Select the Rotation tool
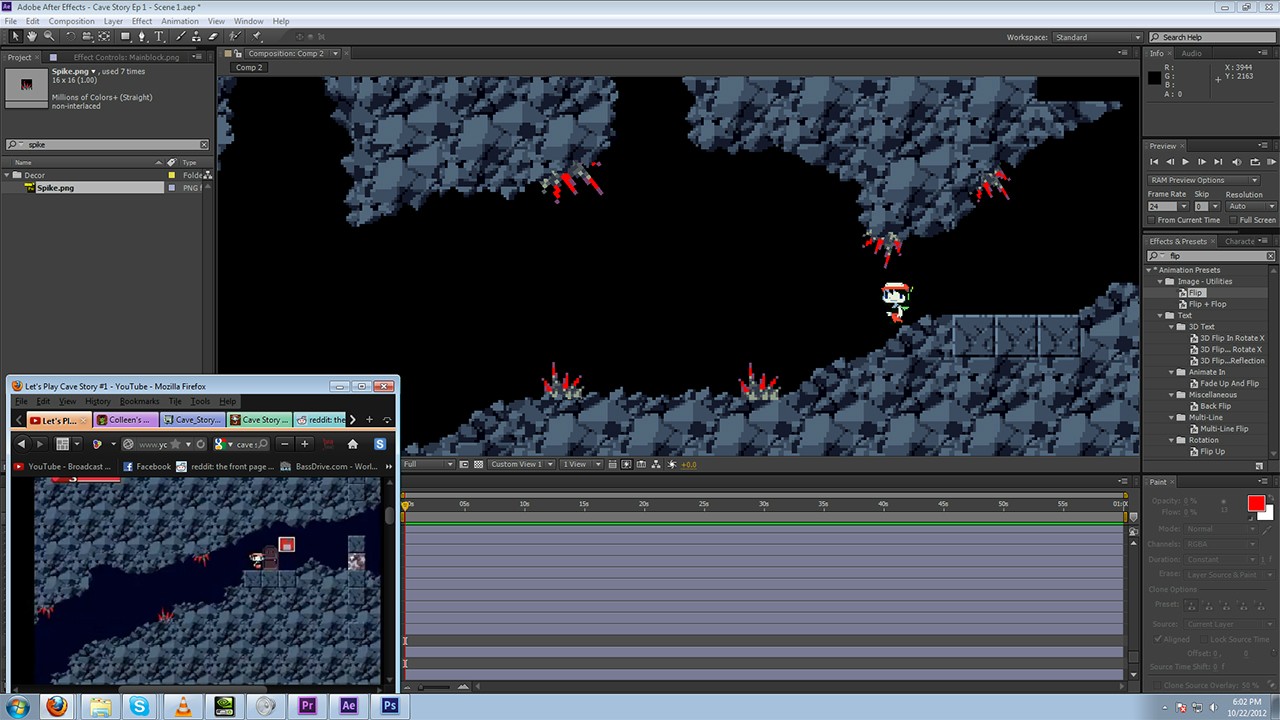Image resolution: width=1280 pixels, height=720 pixels. pyautogui.click(x=71, y=36)
